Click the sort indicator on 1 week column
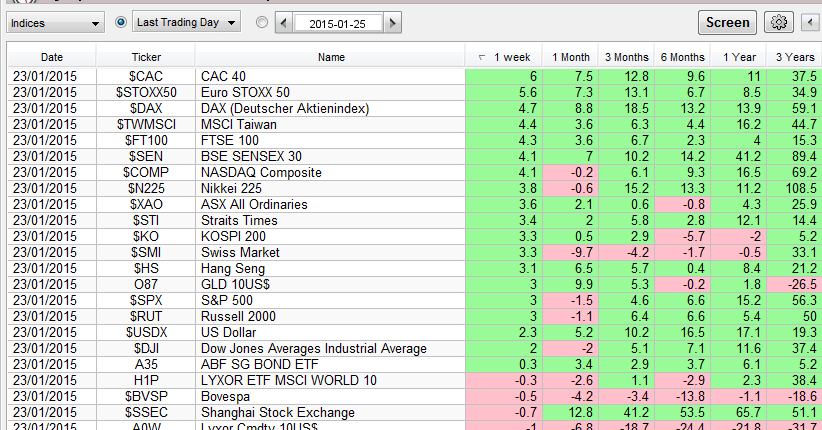 (x=482, y=57)
